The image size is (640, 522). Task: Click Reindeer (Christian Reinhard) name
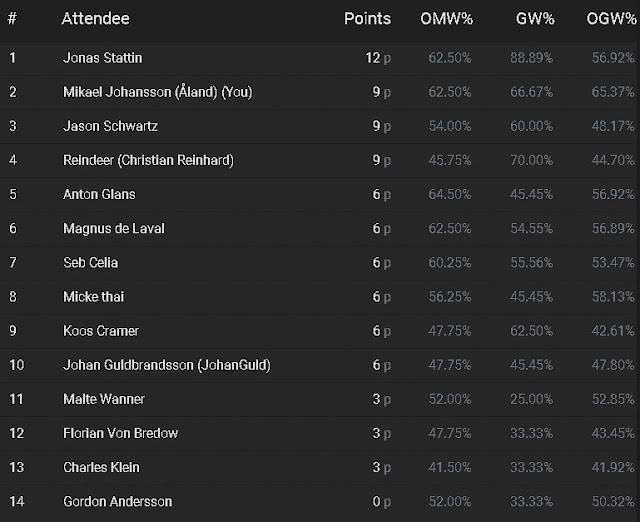tap(149, 160)
